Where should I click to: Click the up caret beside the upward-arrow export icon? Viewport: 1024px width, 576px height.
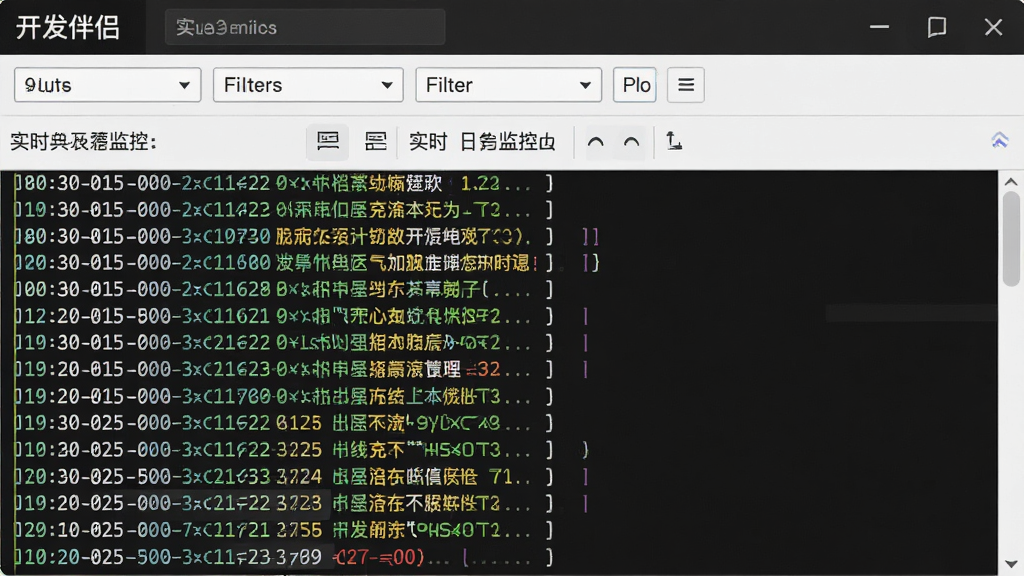point(632,142)
